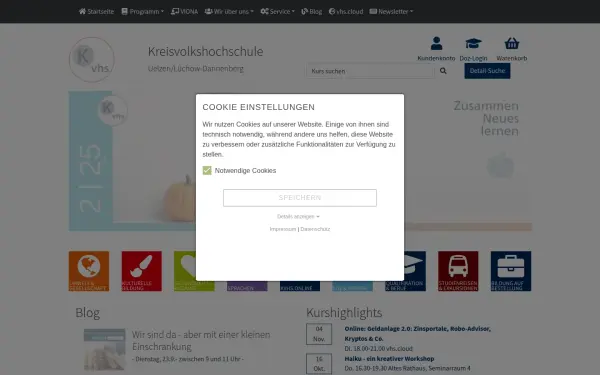600x375 pixels.
Task: Open the Datenschutz link
Action: click(315, 229)
